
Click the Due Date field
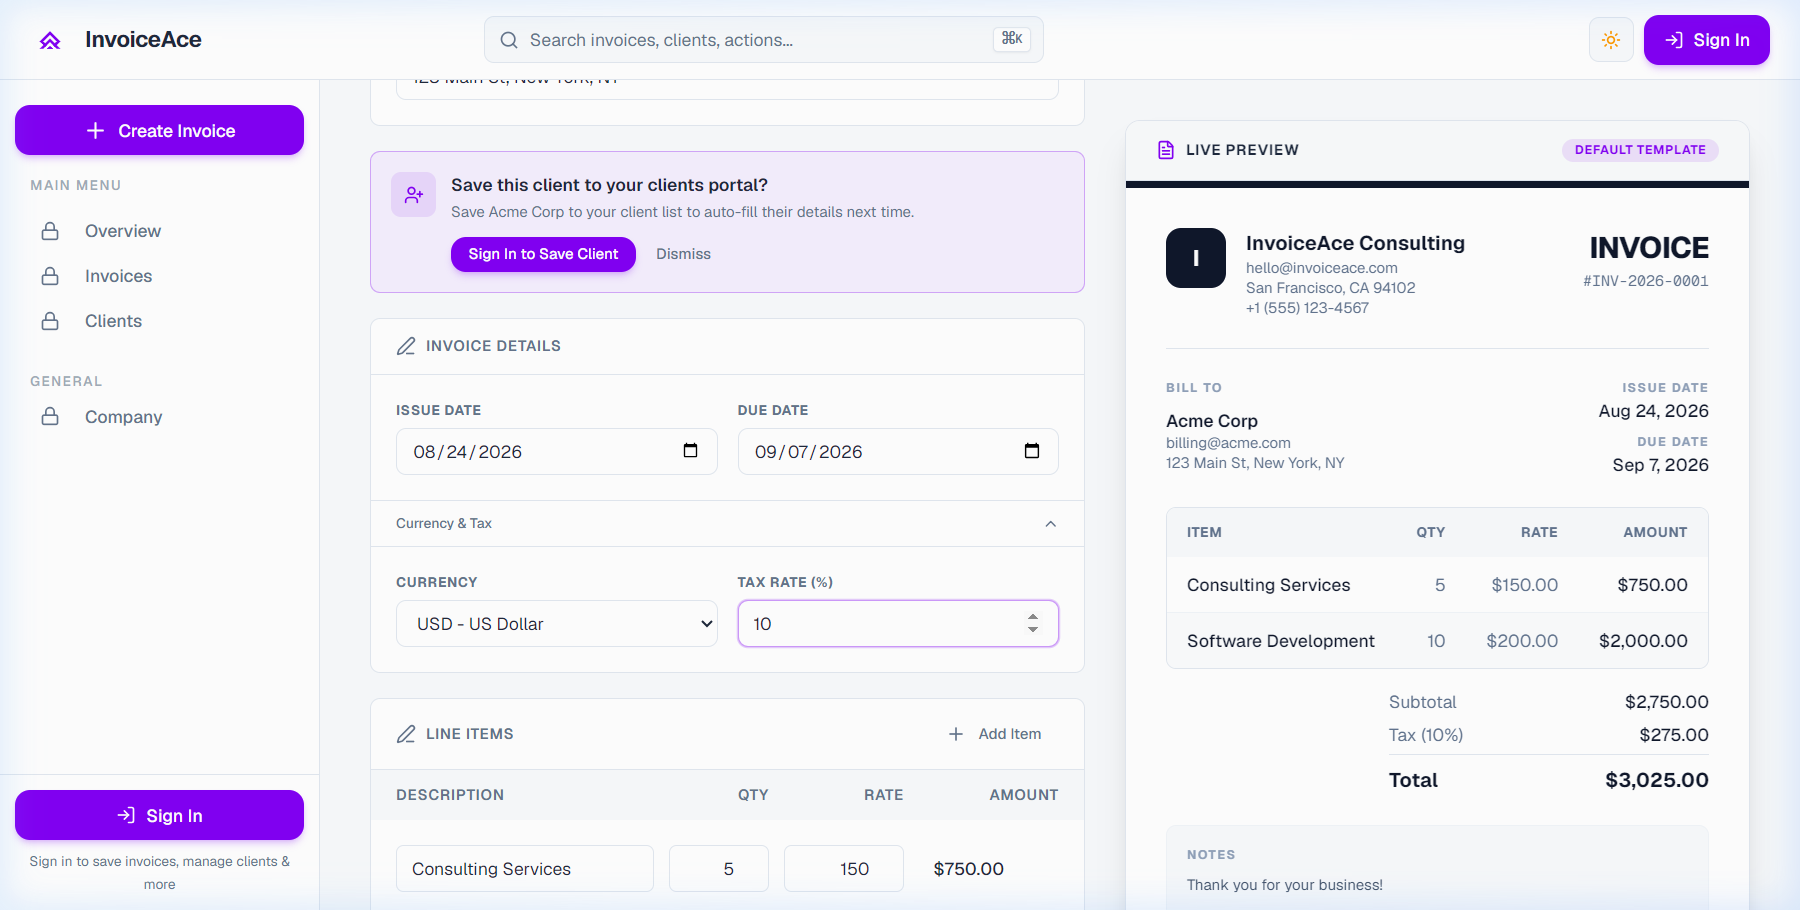(x=898, y=452)
